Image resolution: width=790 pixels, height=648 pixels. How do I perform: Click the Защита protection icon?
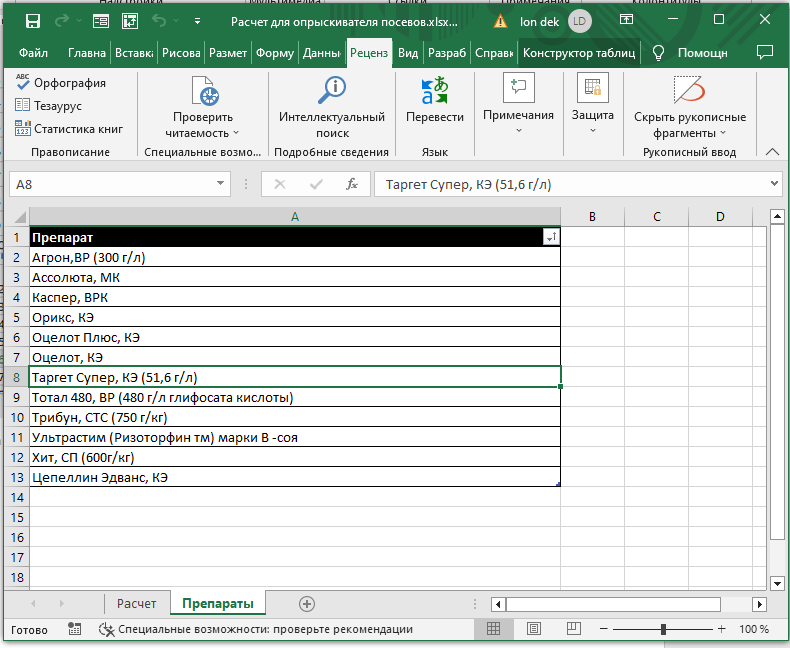(x=592, y=88)
